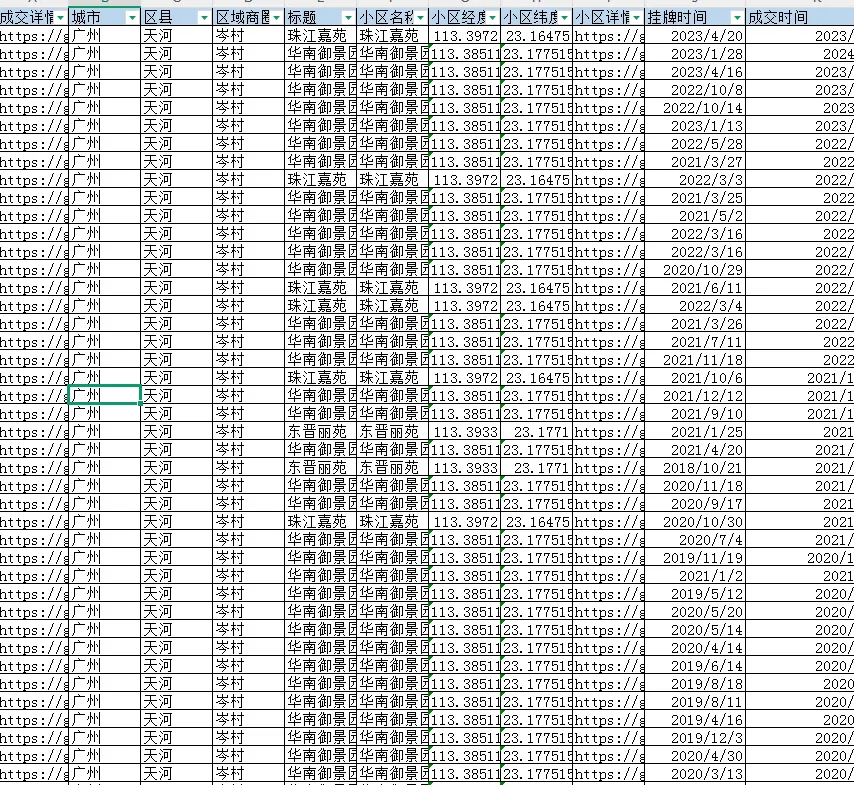Image resolution: width=854 pixels, height=785 pixels.
Task: Select the listing date 2022/3/3 cell
Action: pos(695,180)
